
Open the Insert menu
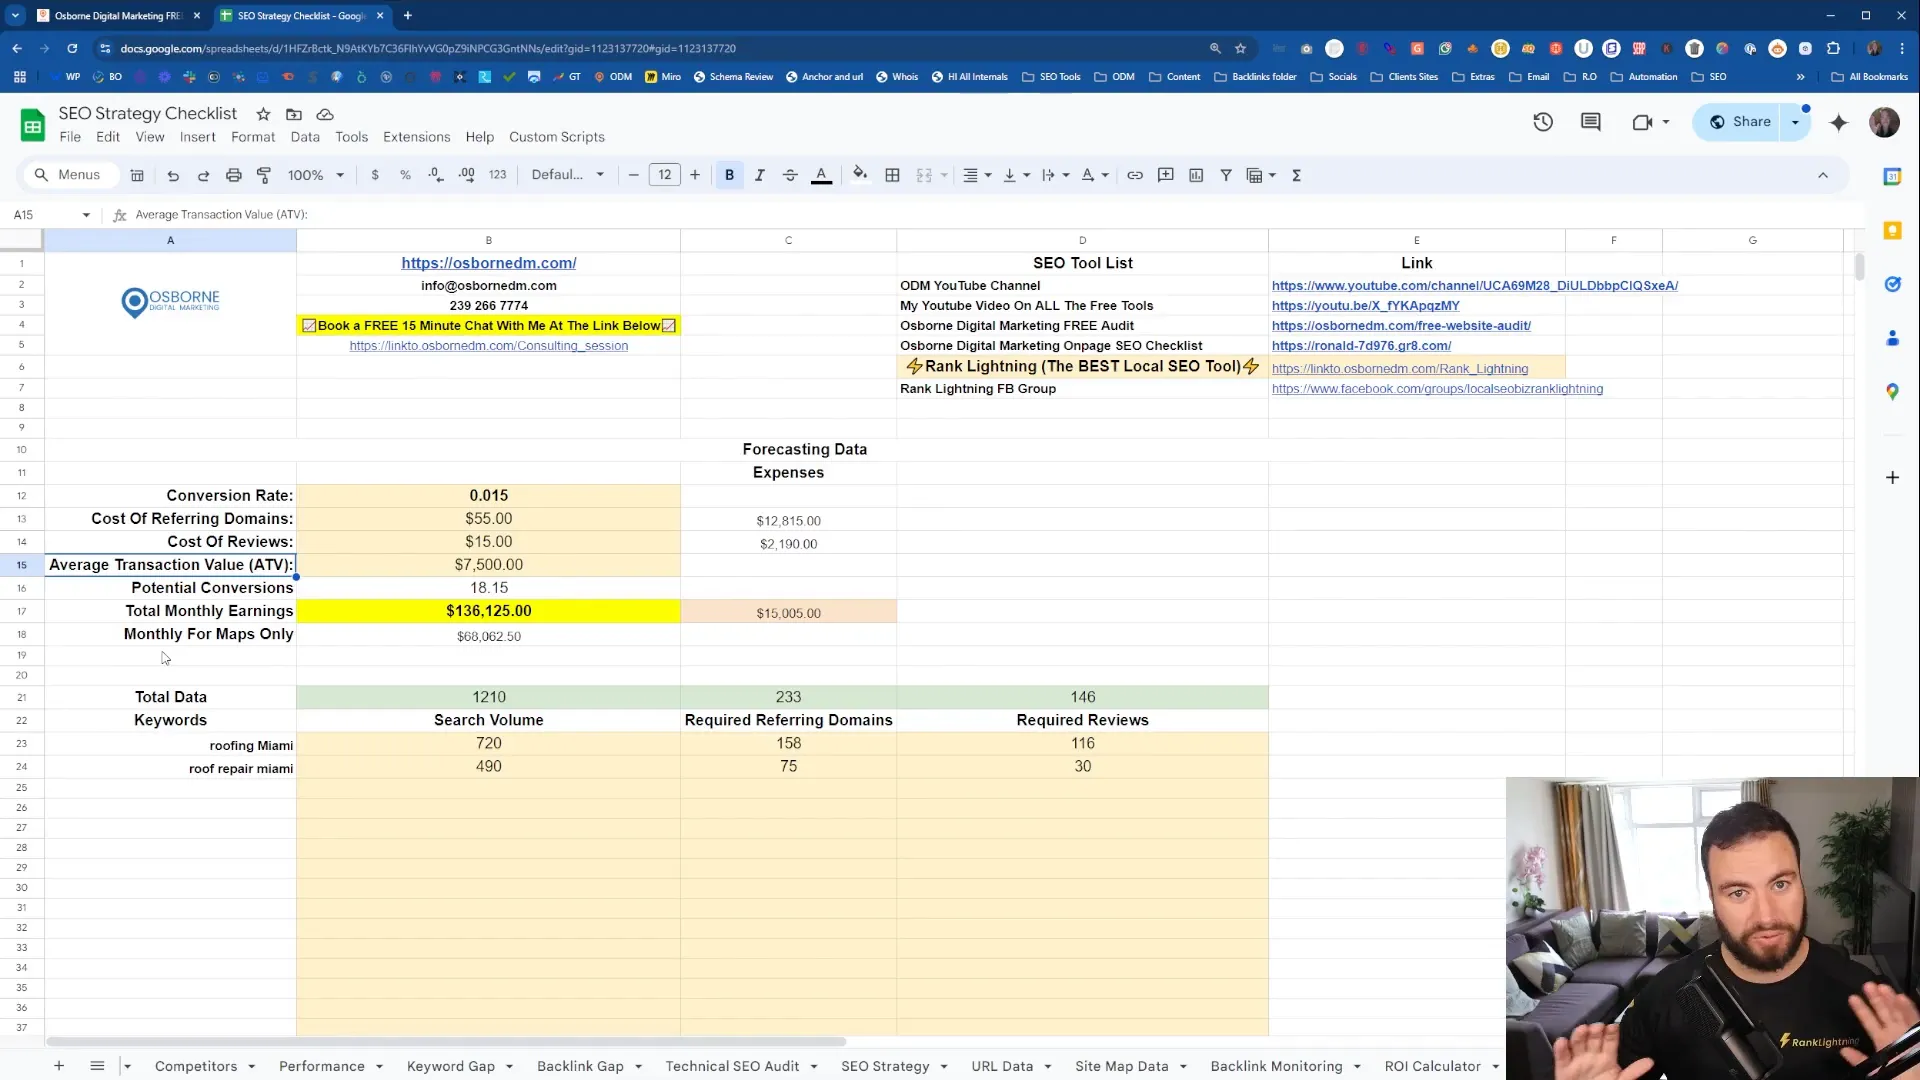click(197, 137)
